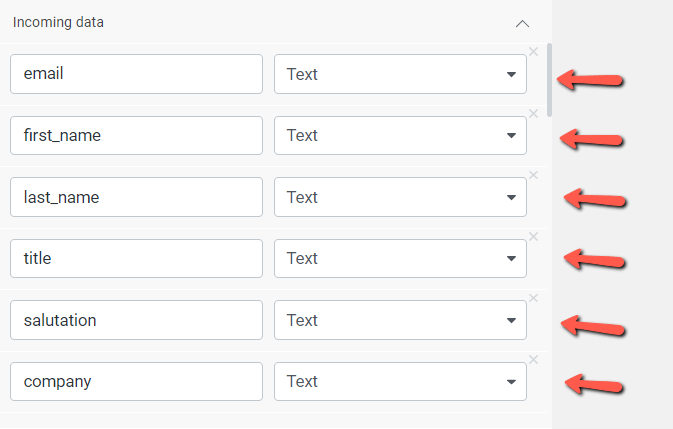Delete the first_name field using X icon

coord(534,114)
